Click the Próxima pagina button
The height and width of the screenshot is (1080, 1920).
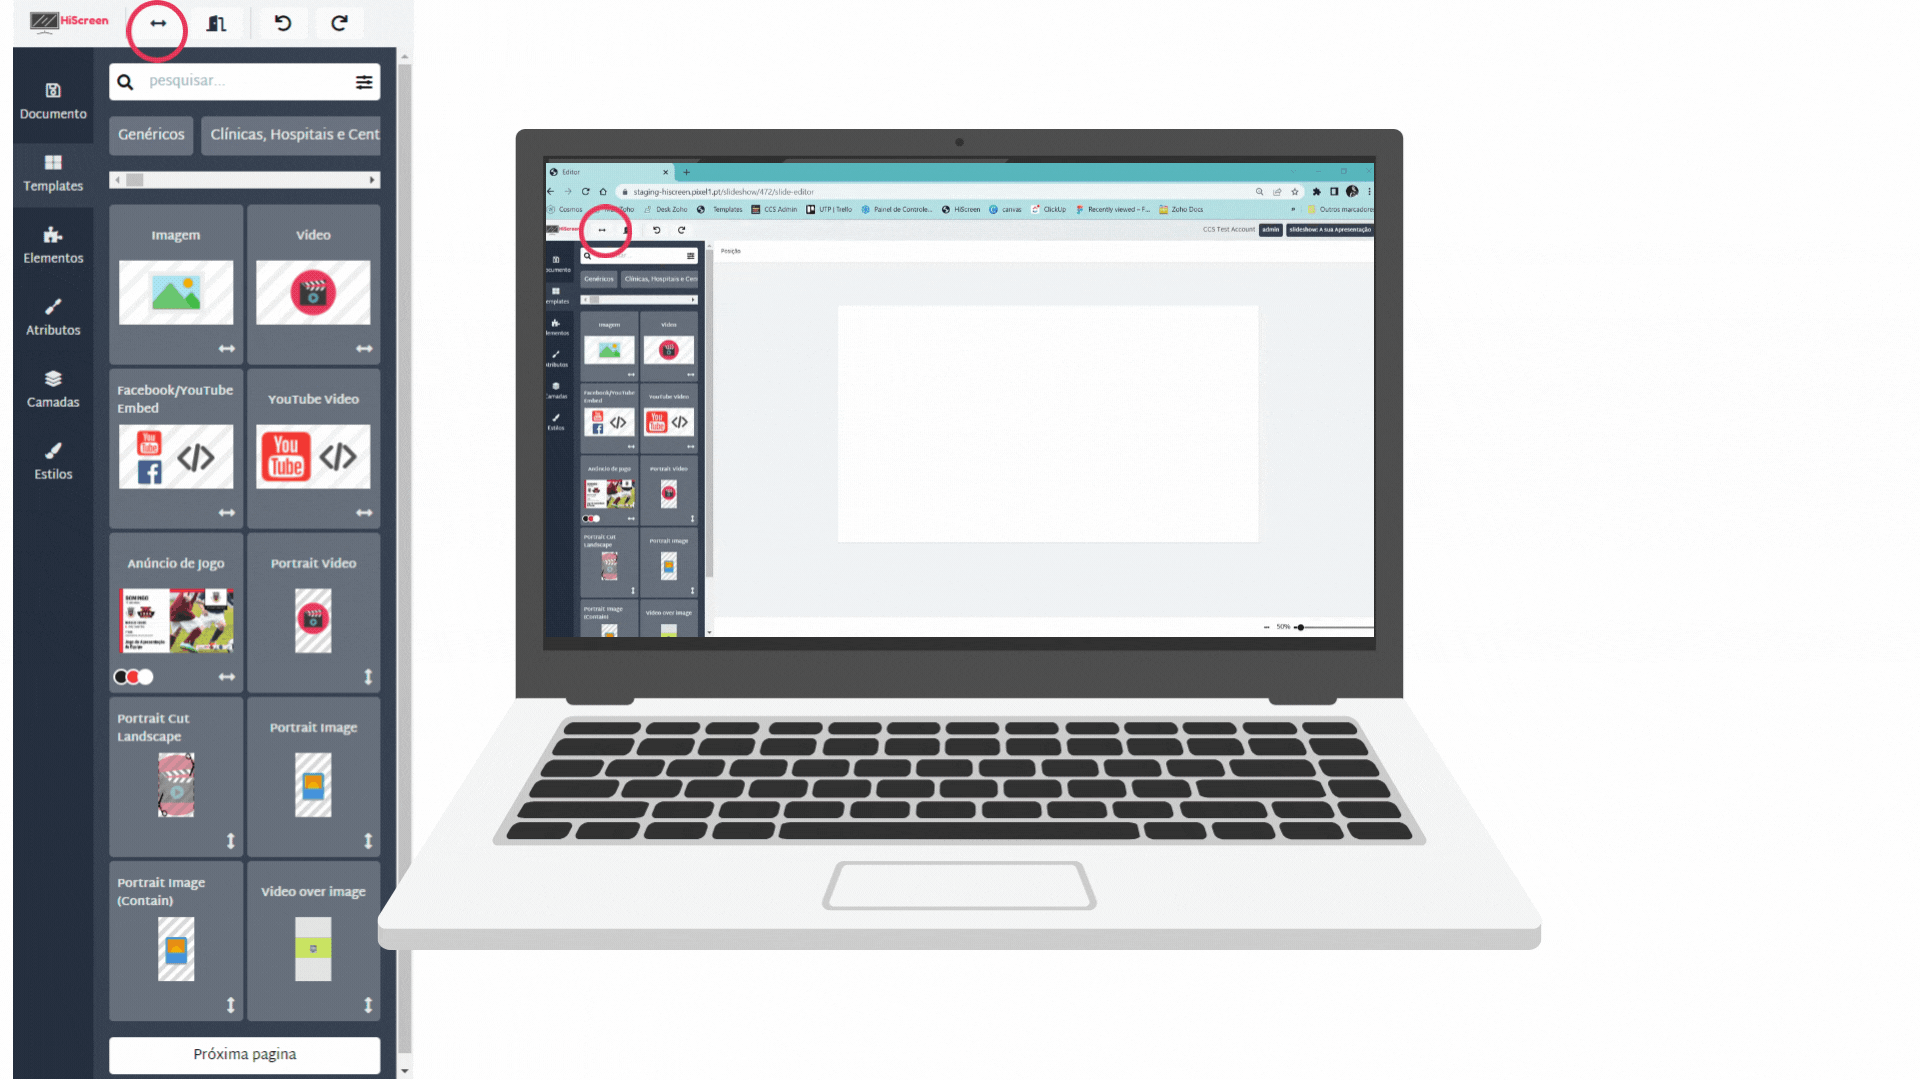coord(243,1054)
